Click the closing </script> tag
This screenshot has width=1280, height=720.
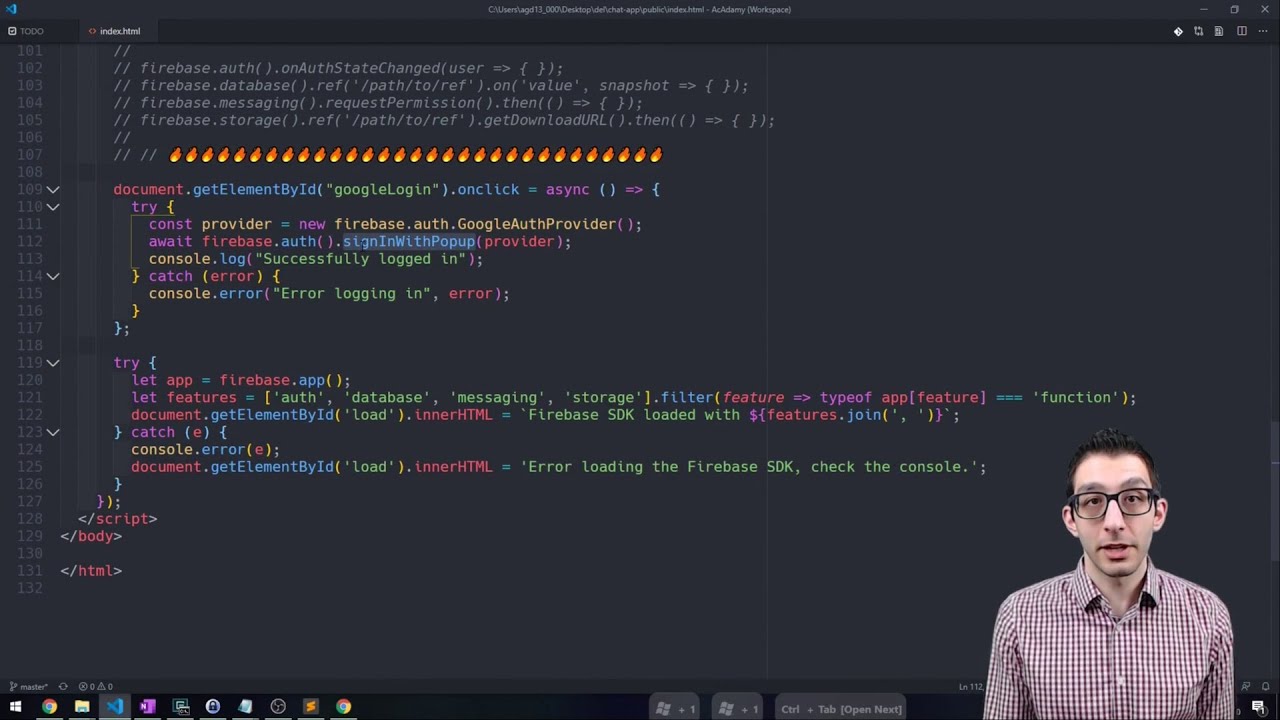118,519
